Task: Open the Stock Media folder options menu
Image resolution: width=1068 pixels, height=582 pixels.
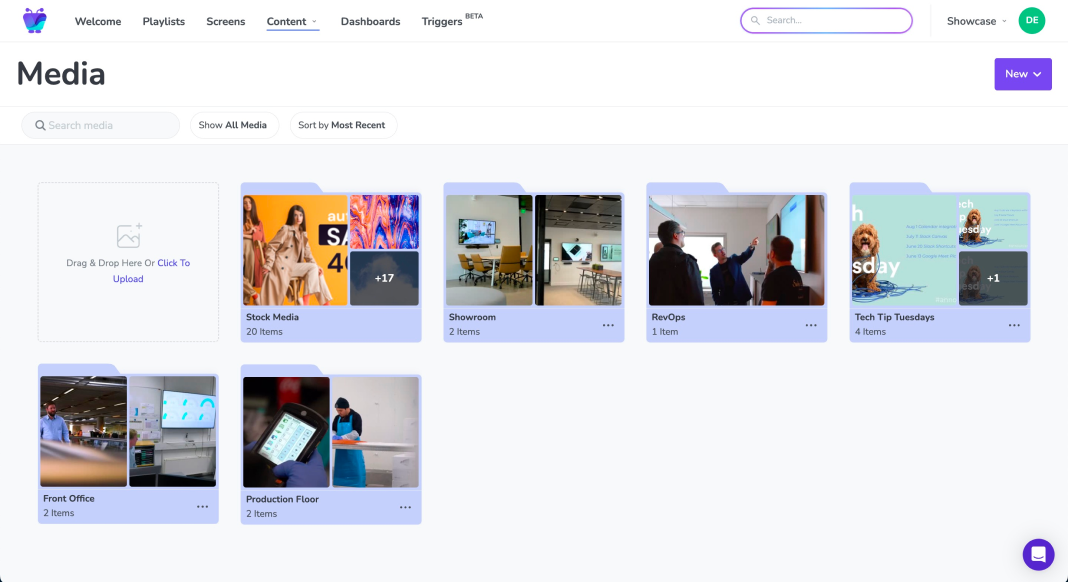Action: 404,324
